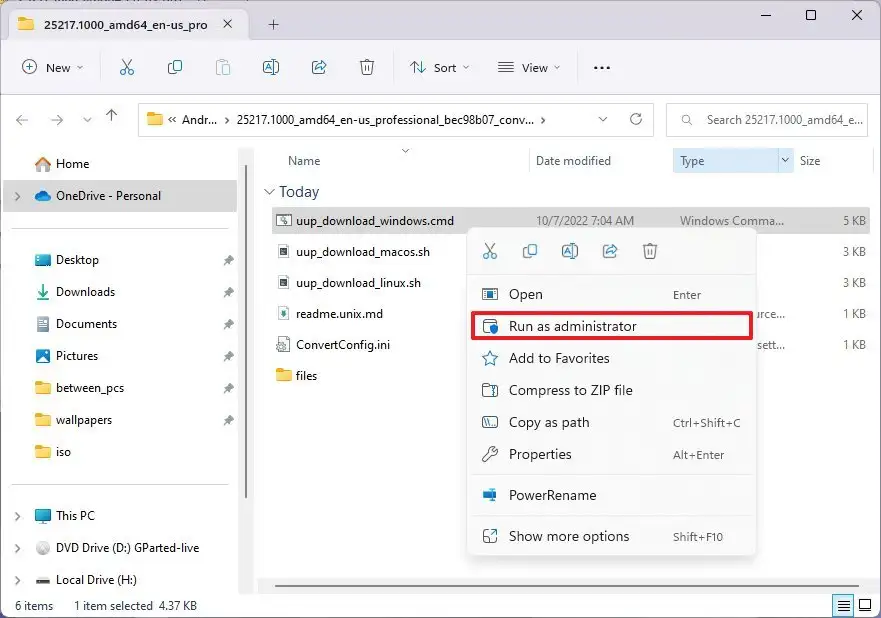Collapse the Today group
This screenshot has width=881, height=618.
pos(270,192)
